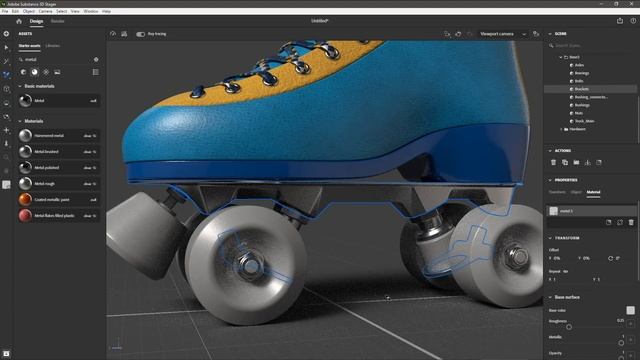640x360 pixels.
Task: Open the Select menu
Action: pos(62,11)
